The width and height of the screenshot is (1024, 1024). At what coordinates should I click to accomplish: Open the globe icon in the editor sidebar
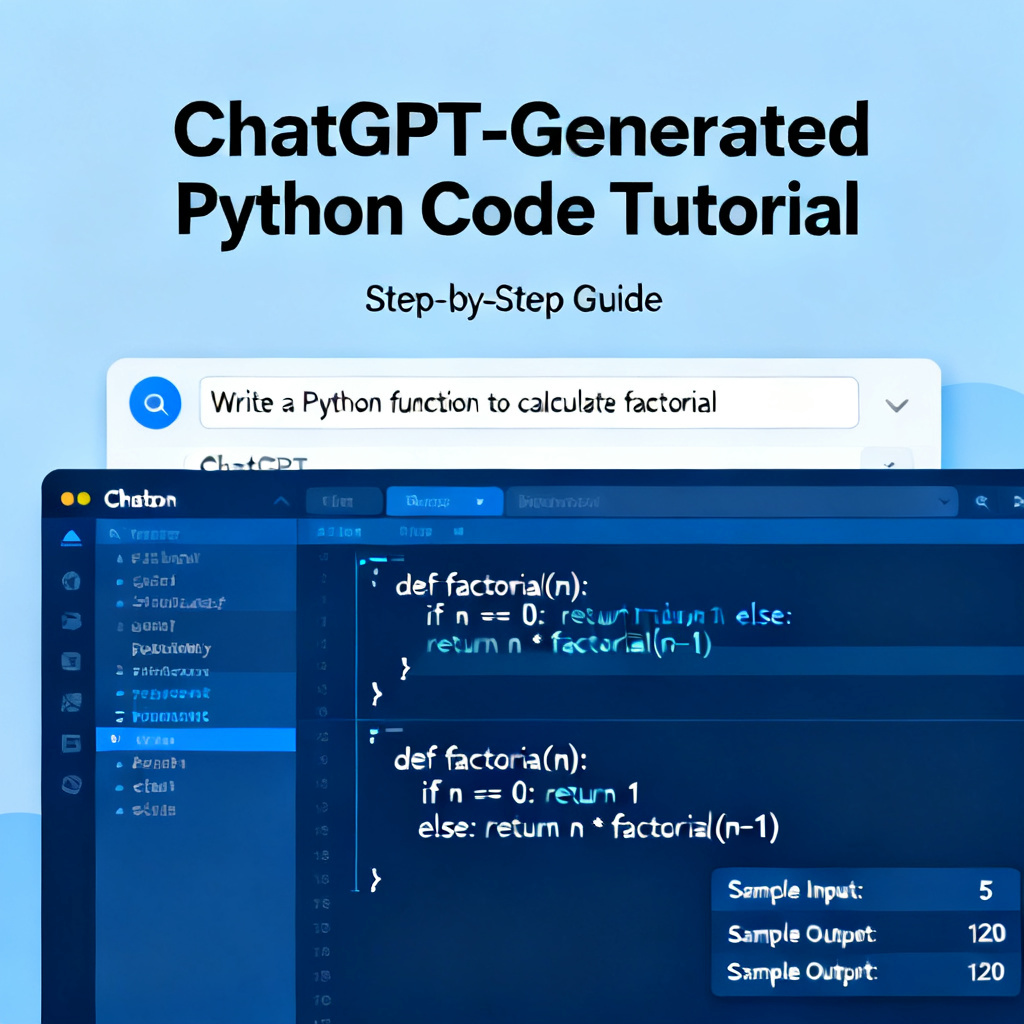[x=71, y=581]
